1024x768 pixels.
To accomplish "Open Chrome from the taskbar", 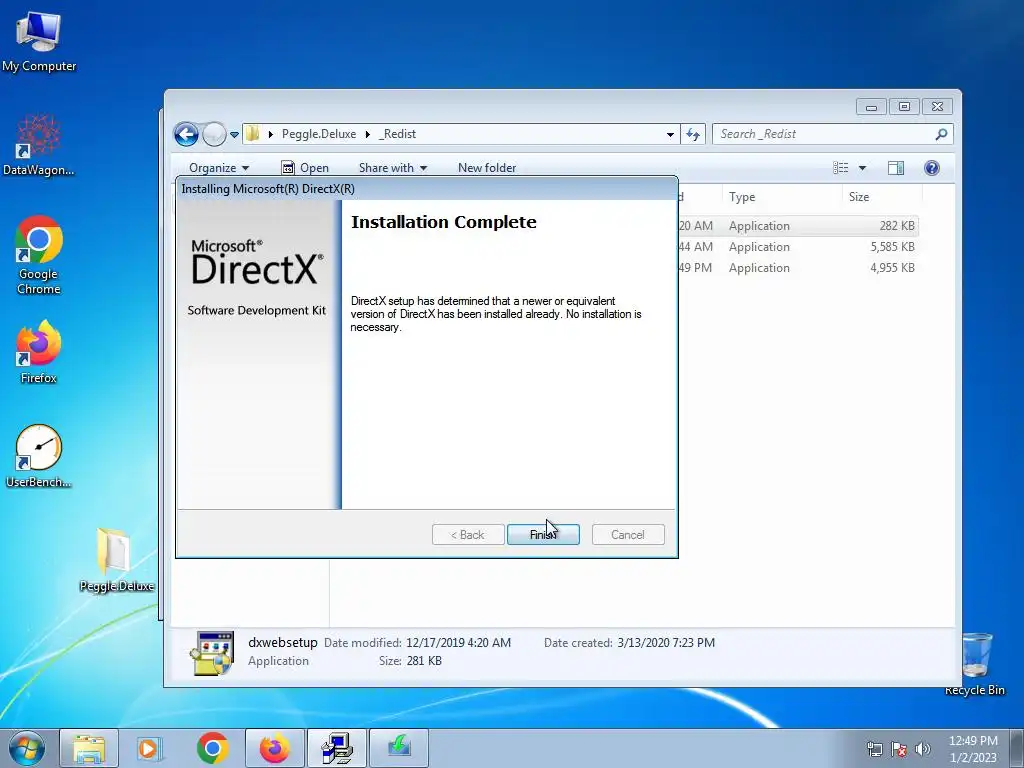I will [212, 748].
